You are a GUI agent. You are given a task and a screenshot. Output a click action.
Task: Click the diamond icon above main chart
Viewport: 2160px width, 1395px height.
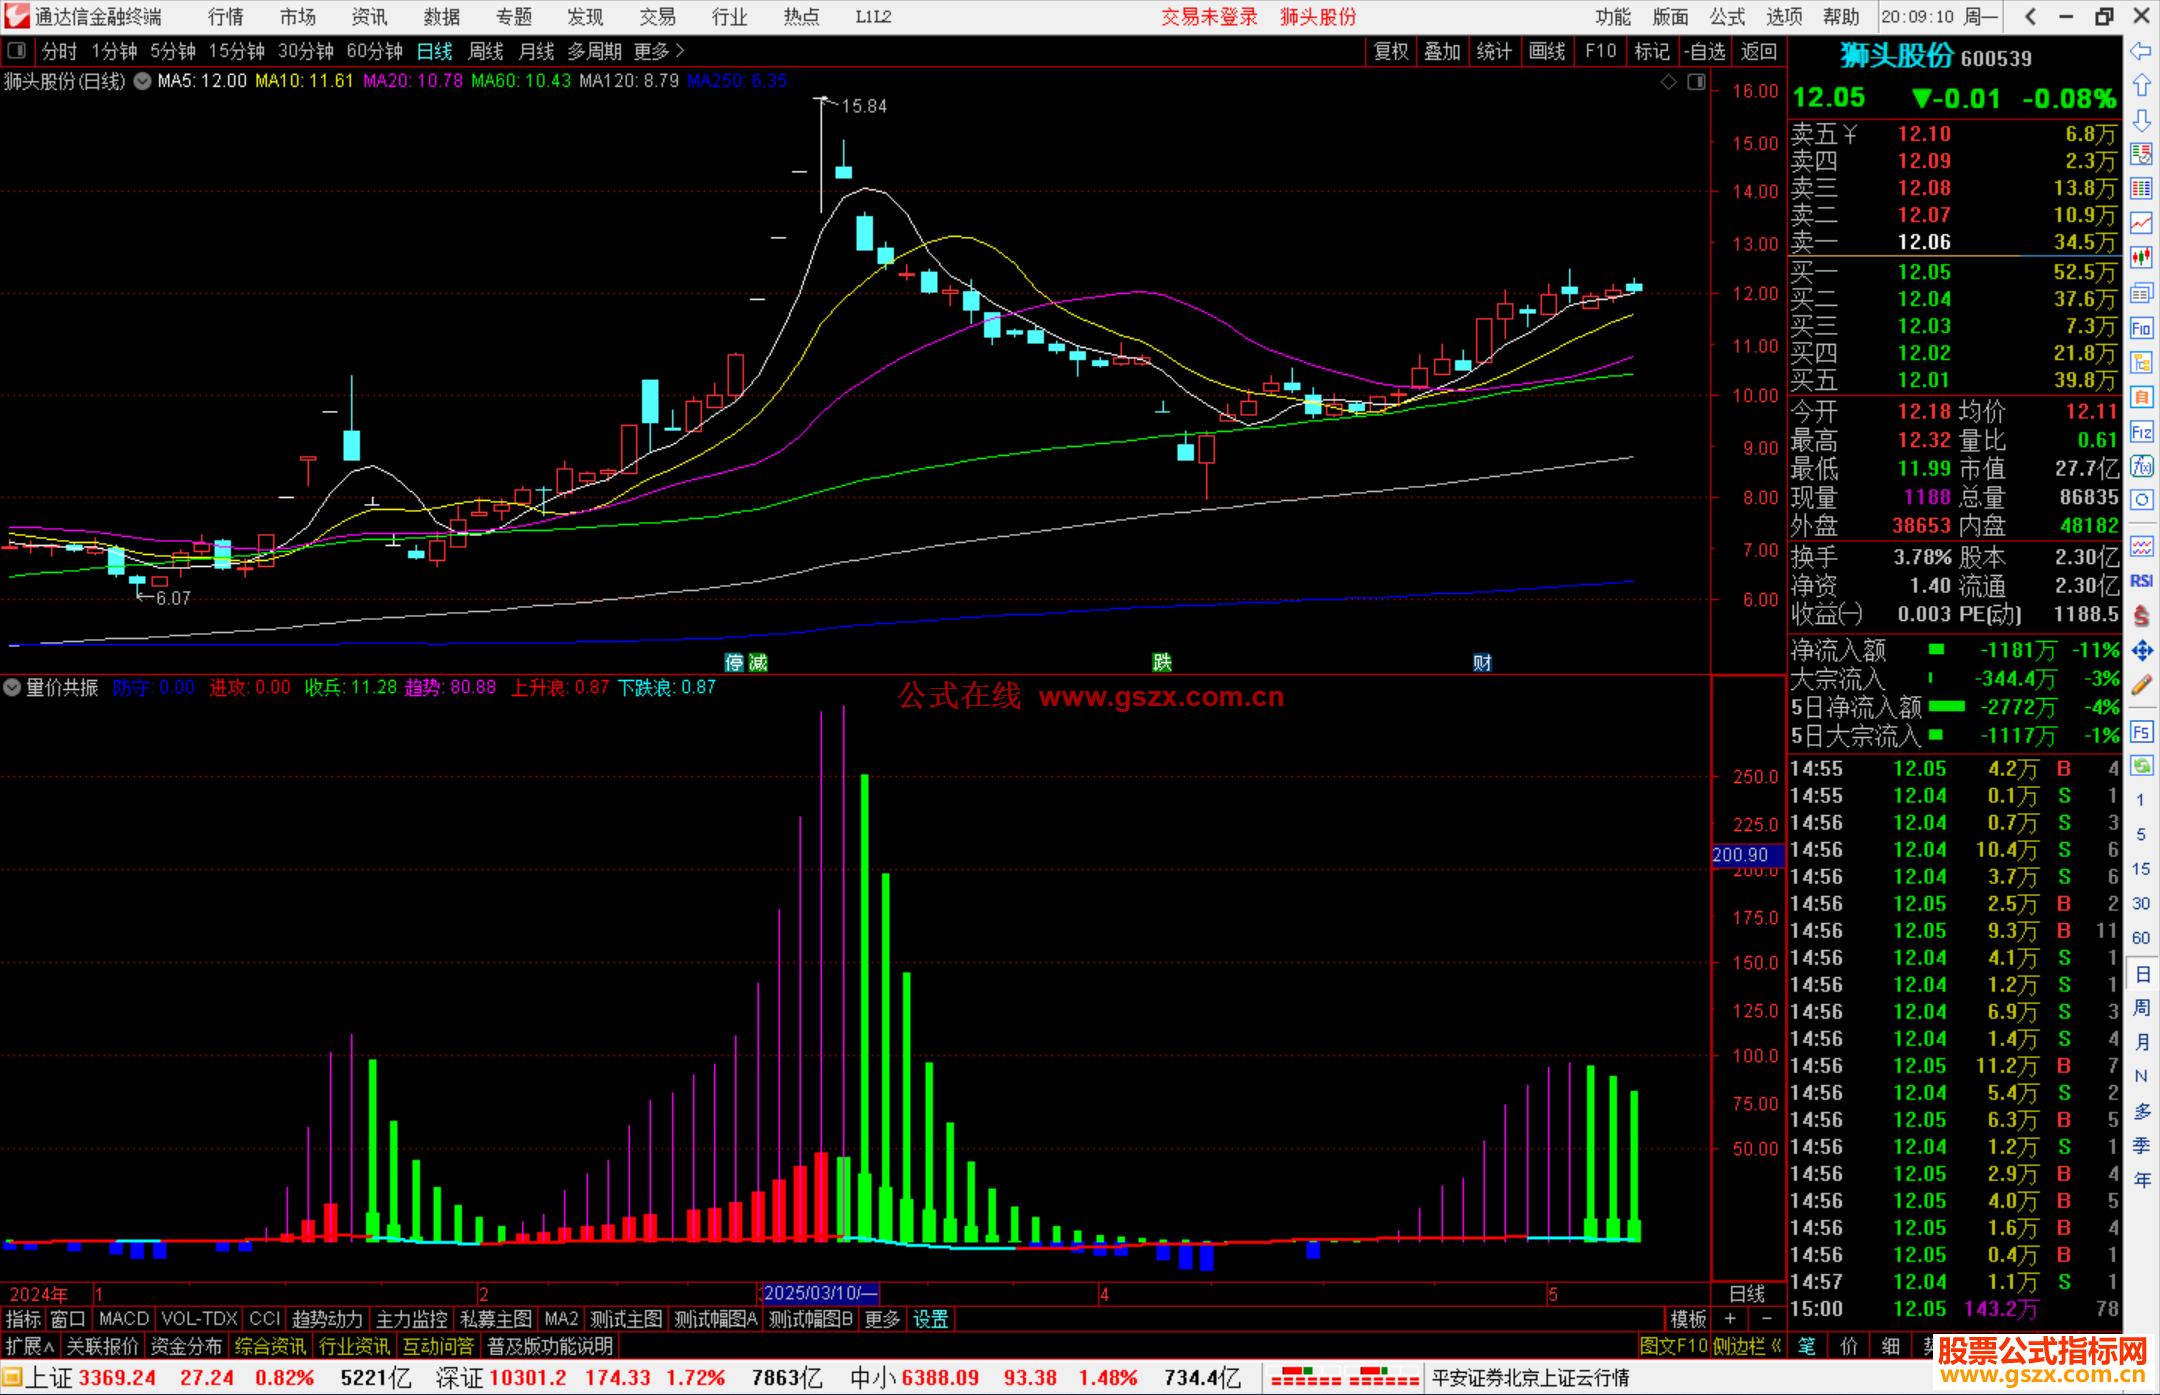[1668, 82]
